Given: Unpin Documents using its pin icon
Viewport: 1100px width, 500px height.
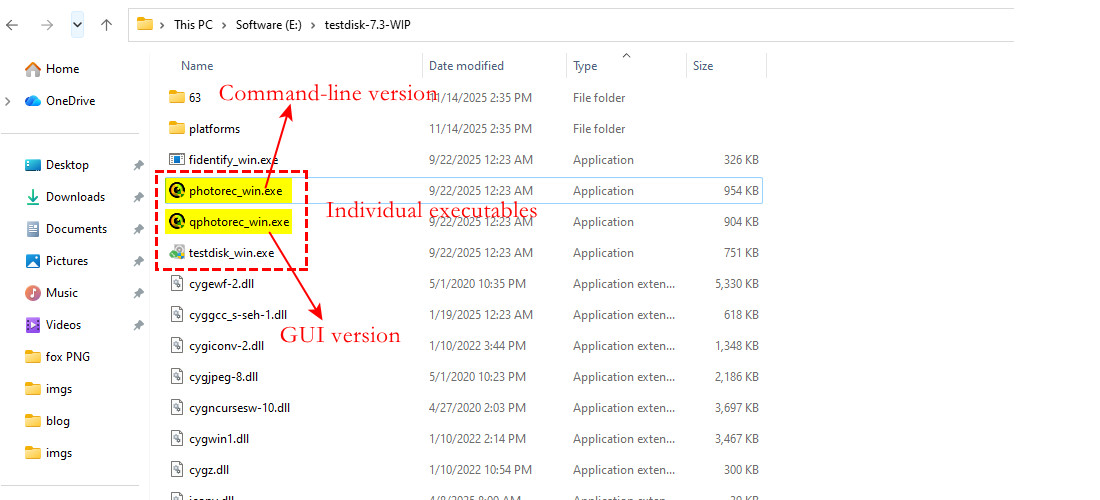Looking at the screenshot, I should pos(138,229).
